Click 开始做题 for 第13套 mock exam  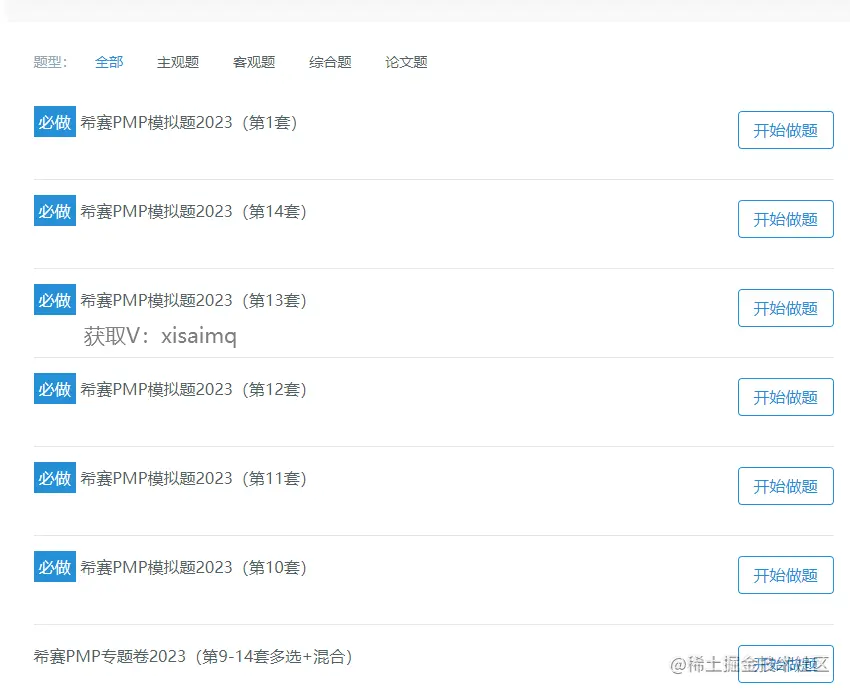785,308
